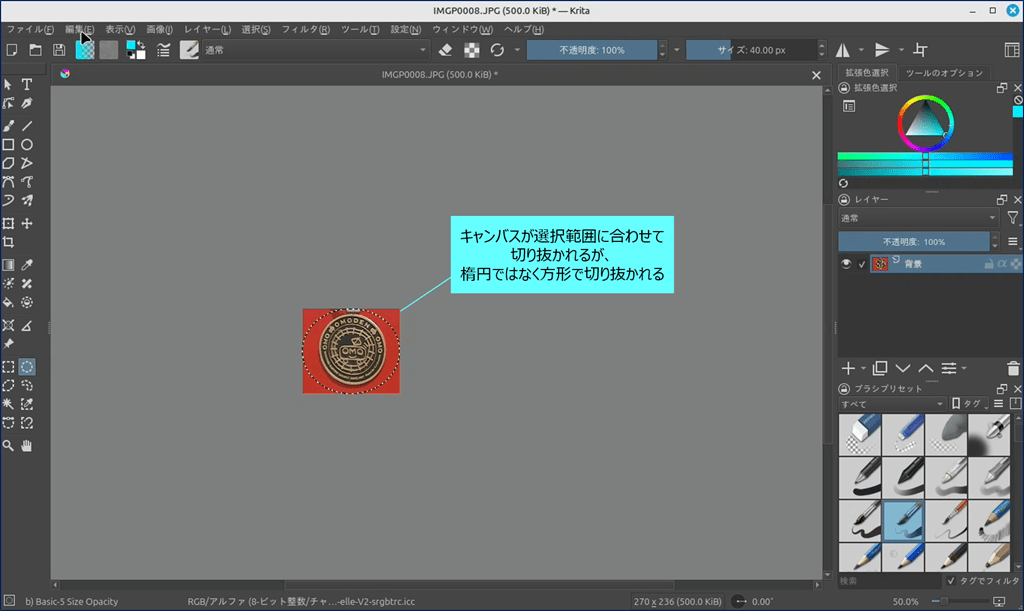The height and width of the screenshot is (611, 1024).
Task: Select the Text tool in toolbox
Action: pos(27,84)
